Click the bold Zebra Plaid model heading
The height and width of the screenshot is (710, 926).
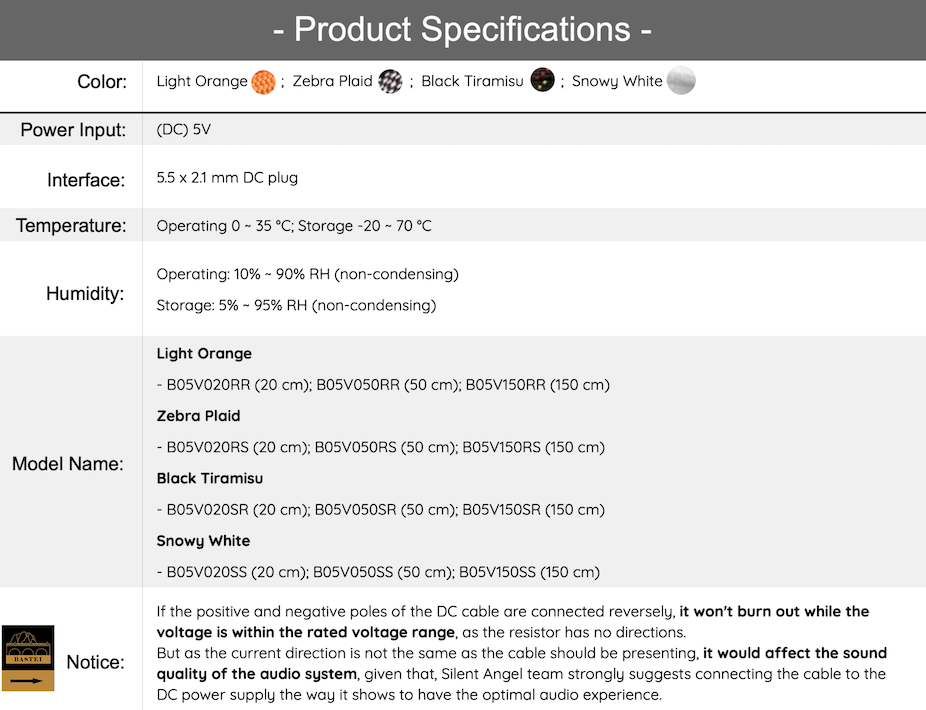[198, 416]
